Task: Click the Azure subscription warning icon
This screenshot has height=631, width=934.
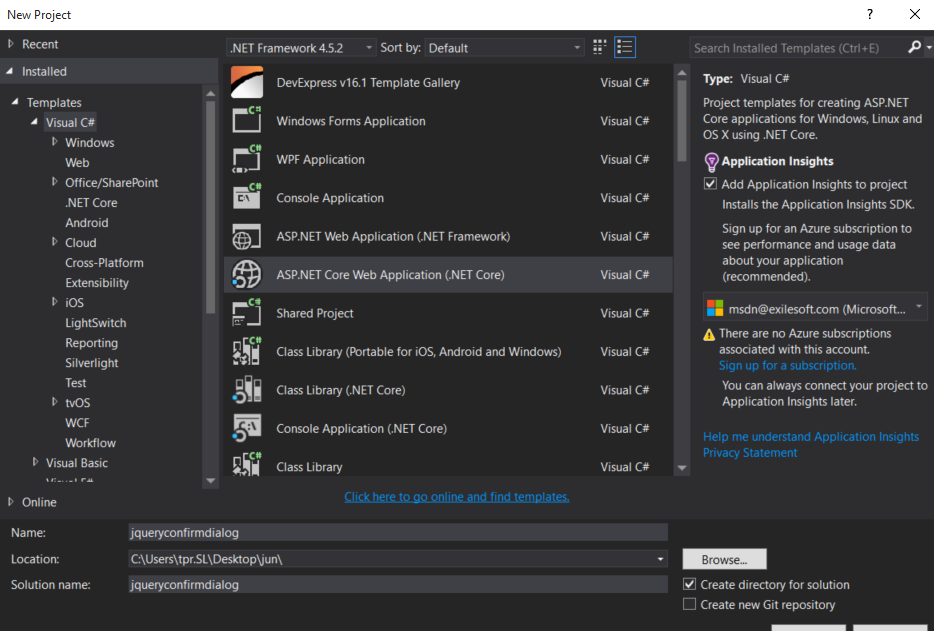Action: tap(709, 335)
